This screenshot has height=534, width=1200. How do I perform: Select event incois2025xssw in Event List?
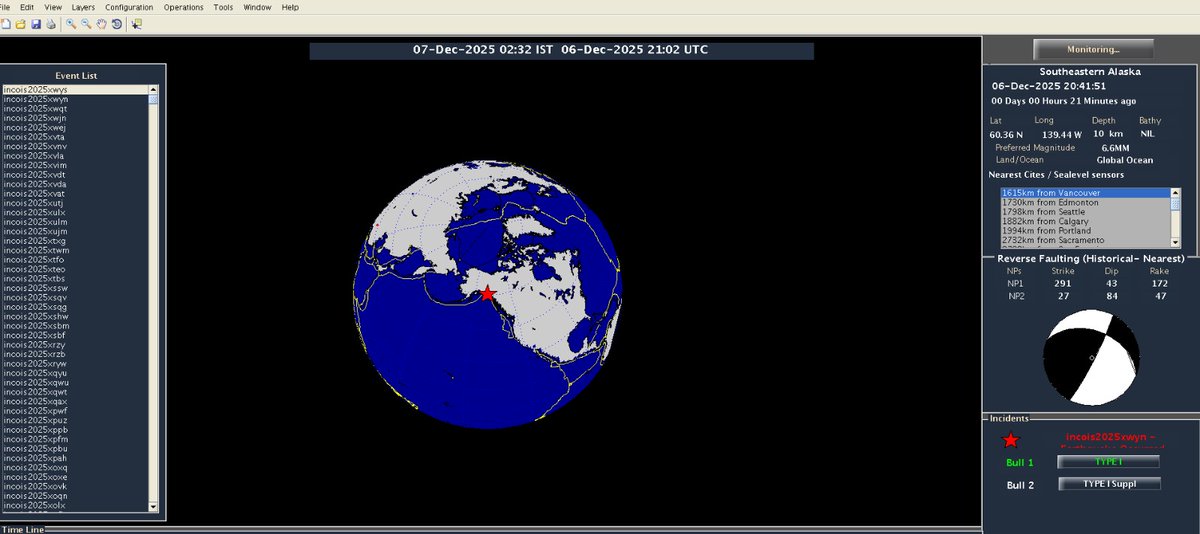(x=75, y=288)
